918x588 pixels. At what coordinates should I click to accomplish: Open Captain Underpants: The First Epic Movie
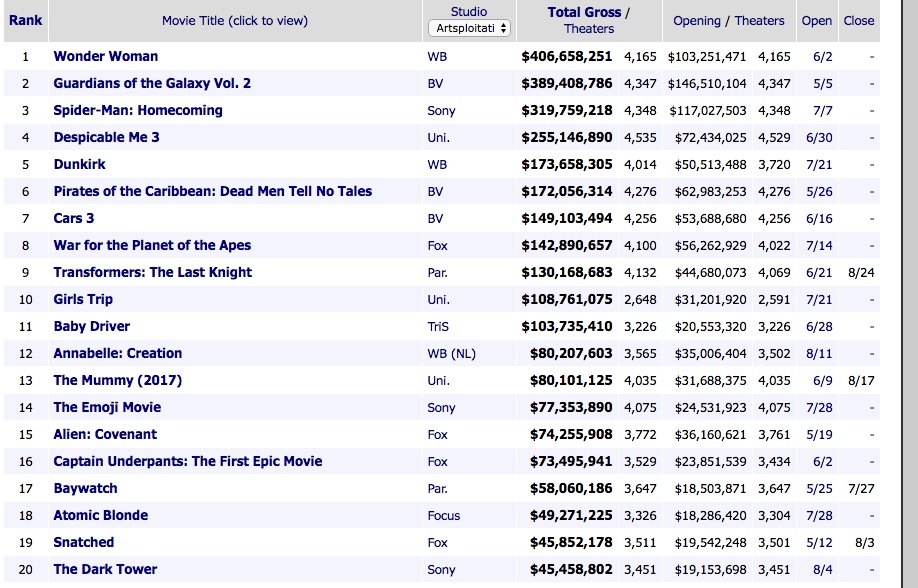(x=188, y=461)
